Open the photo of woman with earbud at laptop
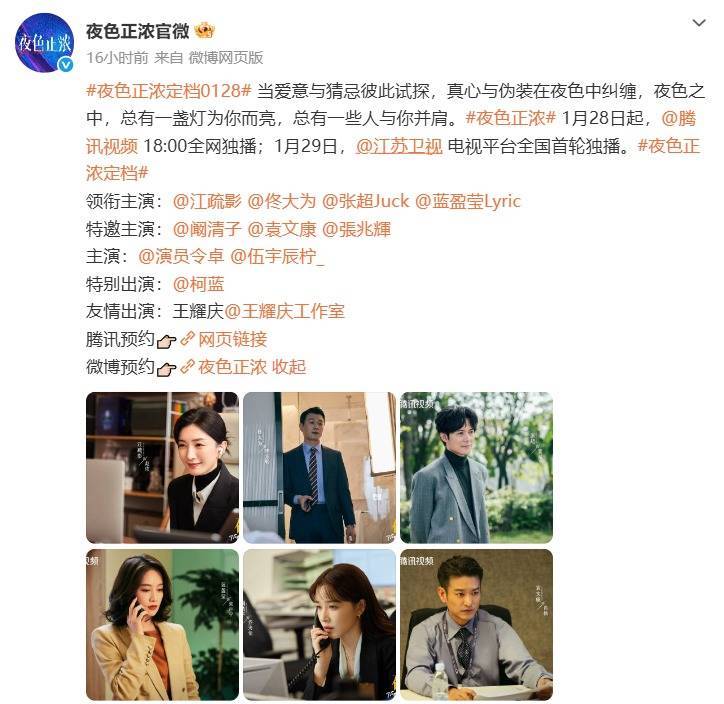The height and width of the screenshot is (704, 724). (x=163, y=468)
